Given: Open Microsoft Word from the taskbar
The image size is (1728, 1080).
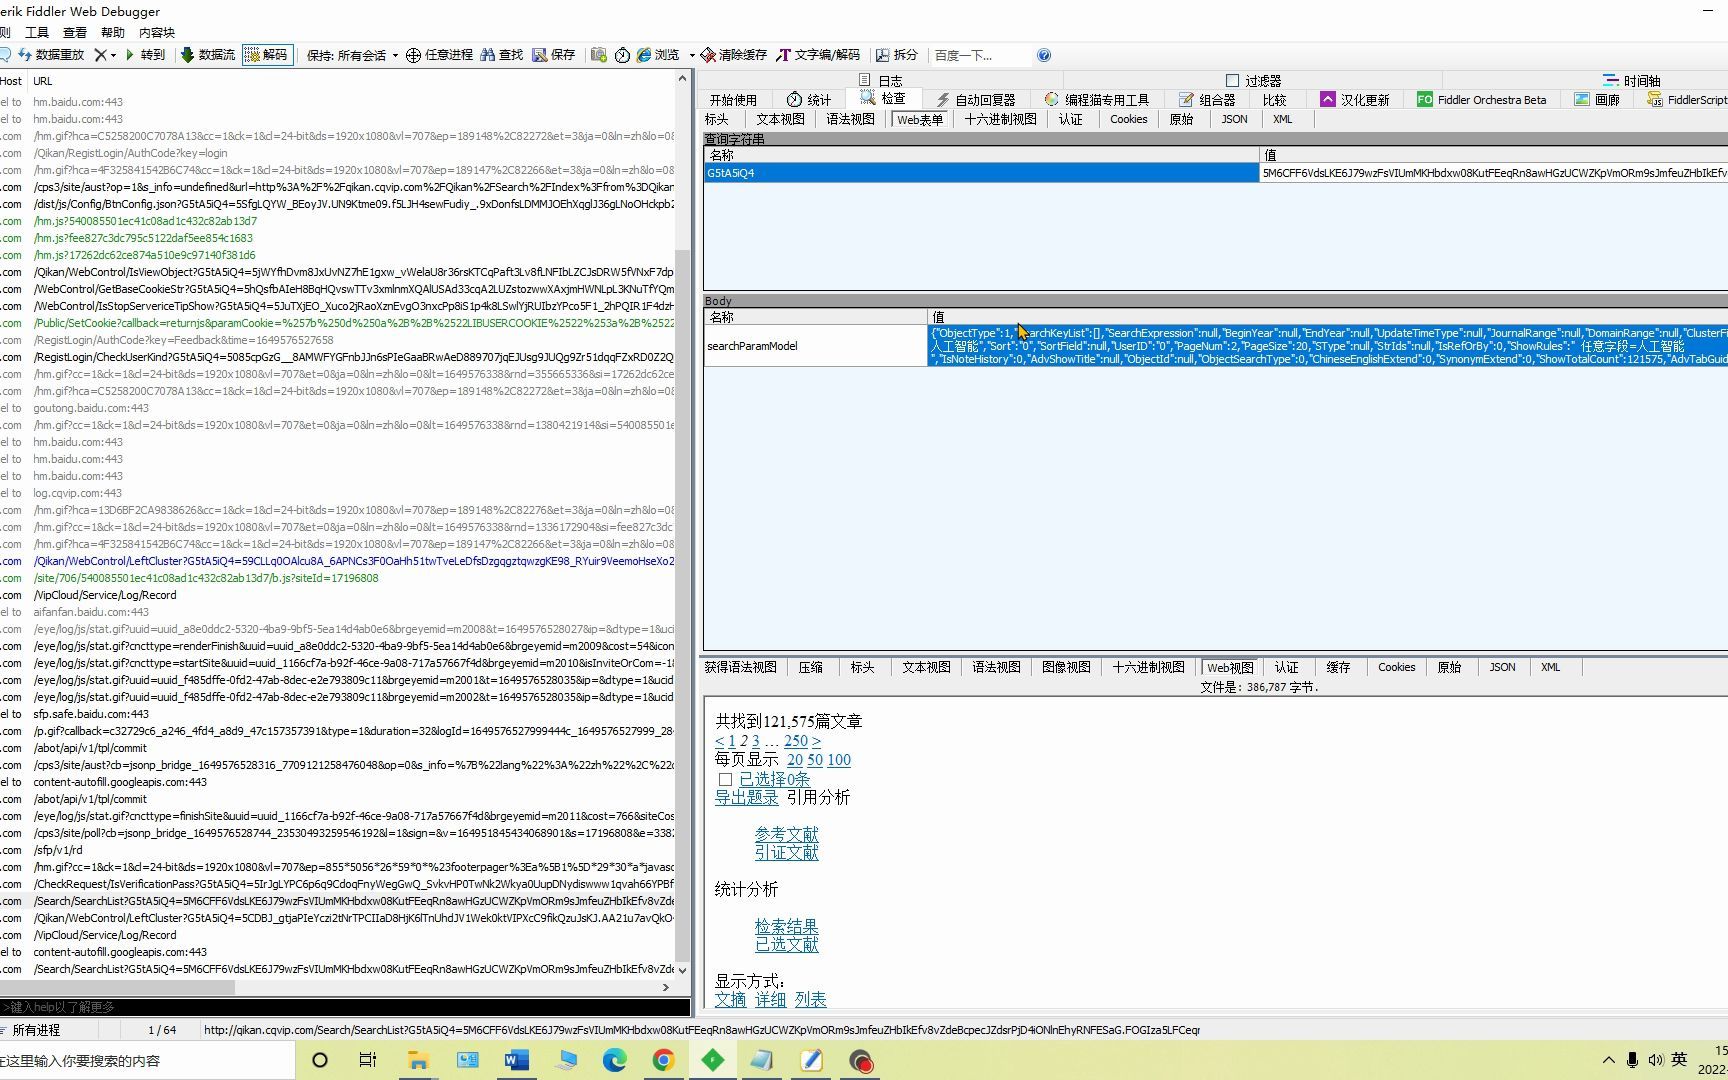Looking at the screenshot, I should point(516,1060).
